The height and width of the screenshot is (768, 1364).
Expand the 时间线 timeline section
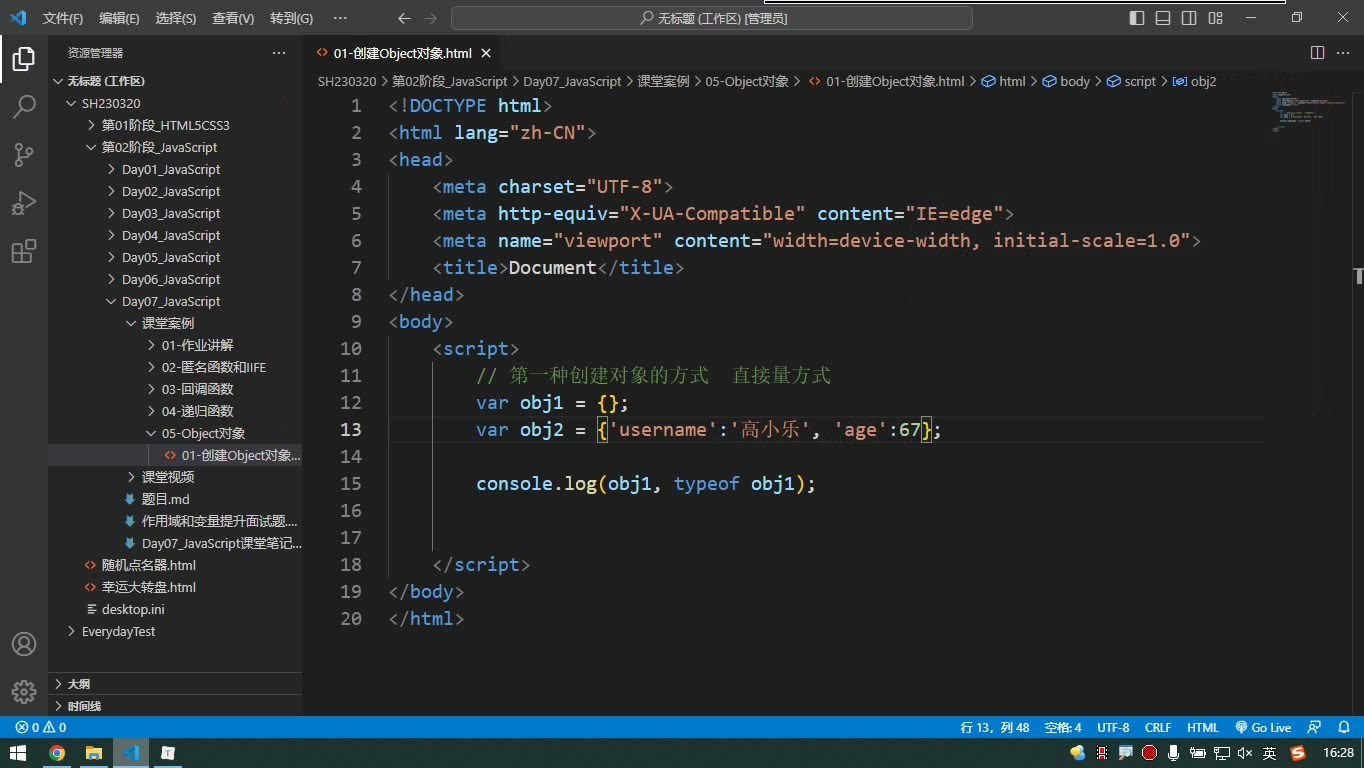point(175,706)
